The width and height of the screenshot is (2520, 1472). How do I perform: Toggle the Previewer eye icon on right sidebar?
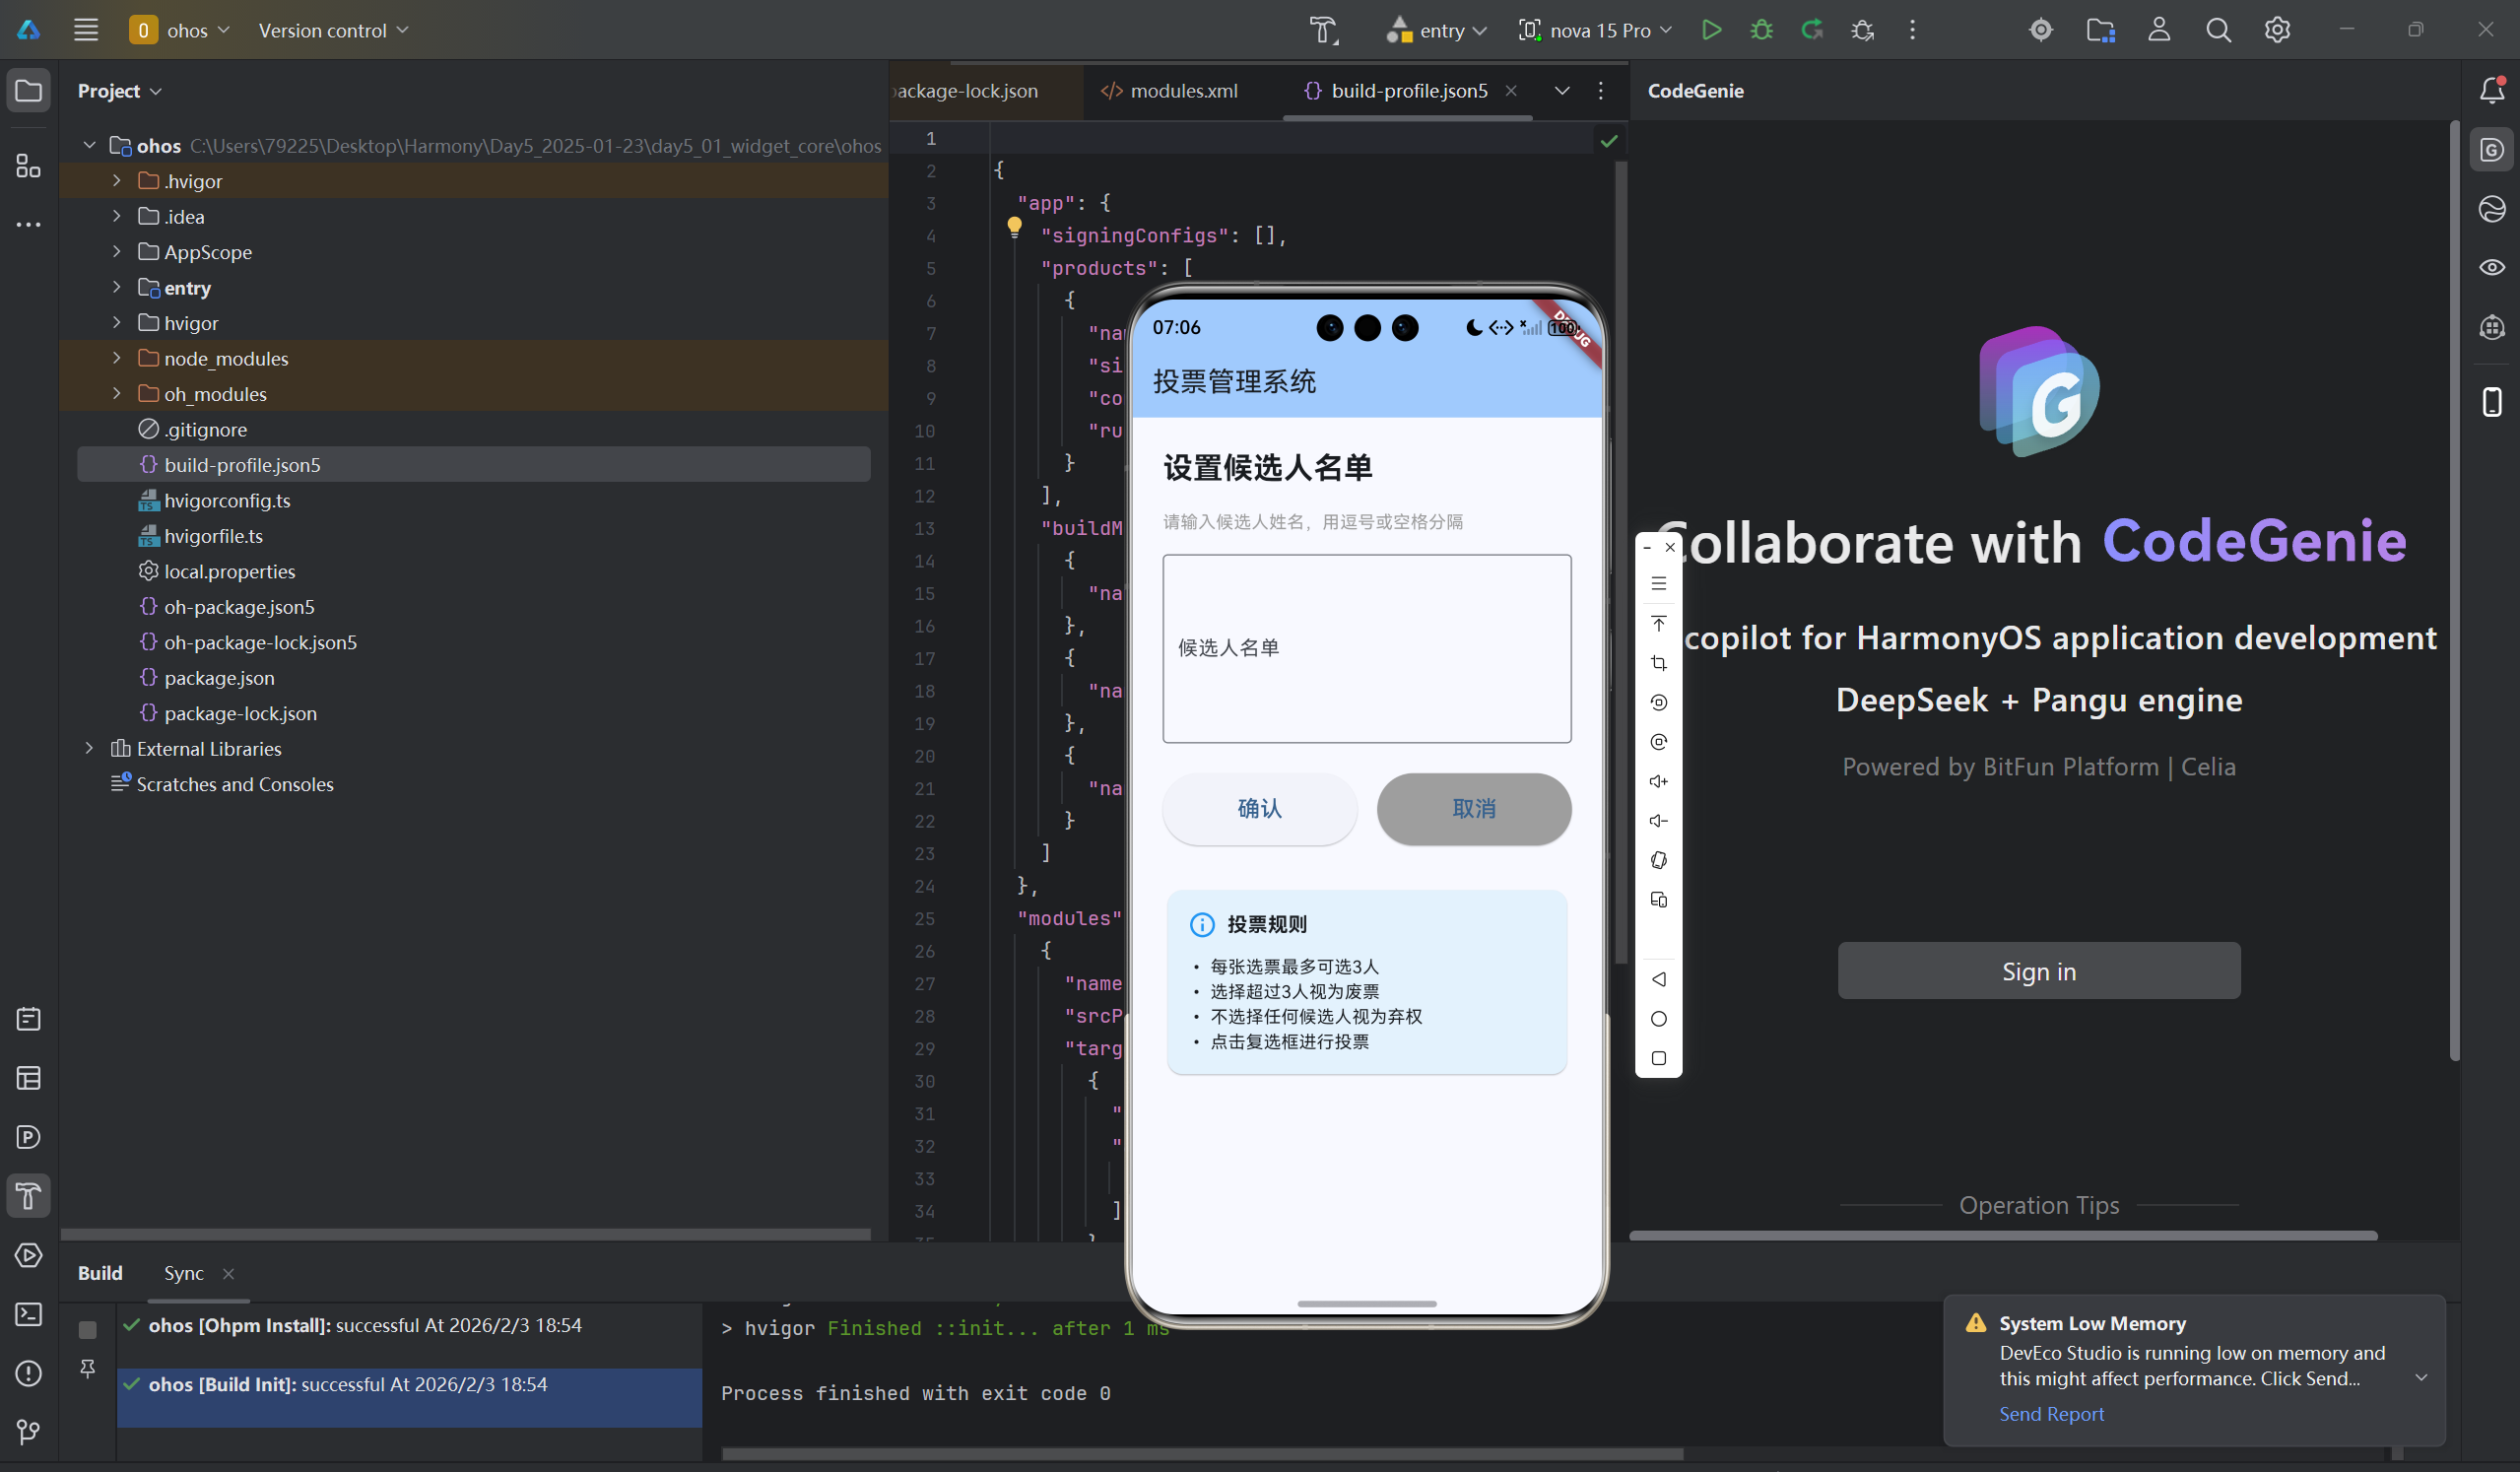(x=2491, y=267)
